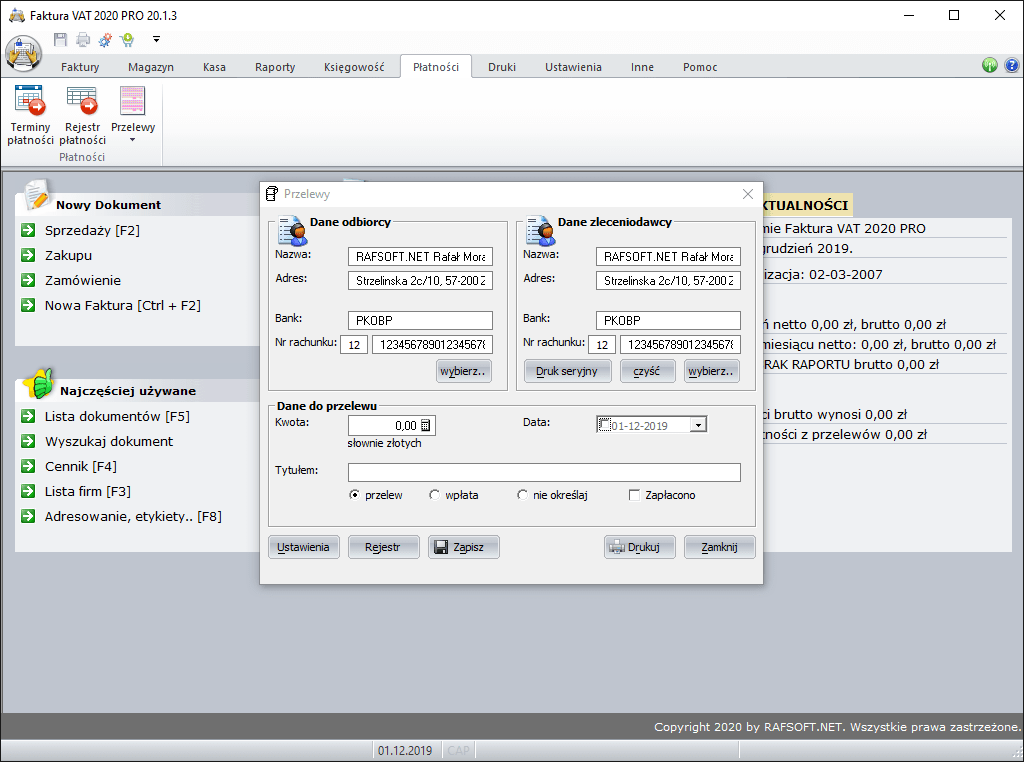
Task: Switch to the Księgowość tab
Action: (354, 67)
